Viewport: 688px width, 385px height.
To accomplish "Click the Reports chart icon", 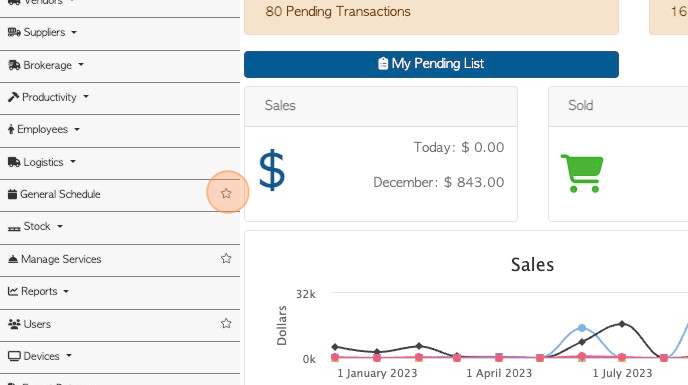I will click(x=13, y=291).
